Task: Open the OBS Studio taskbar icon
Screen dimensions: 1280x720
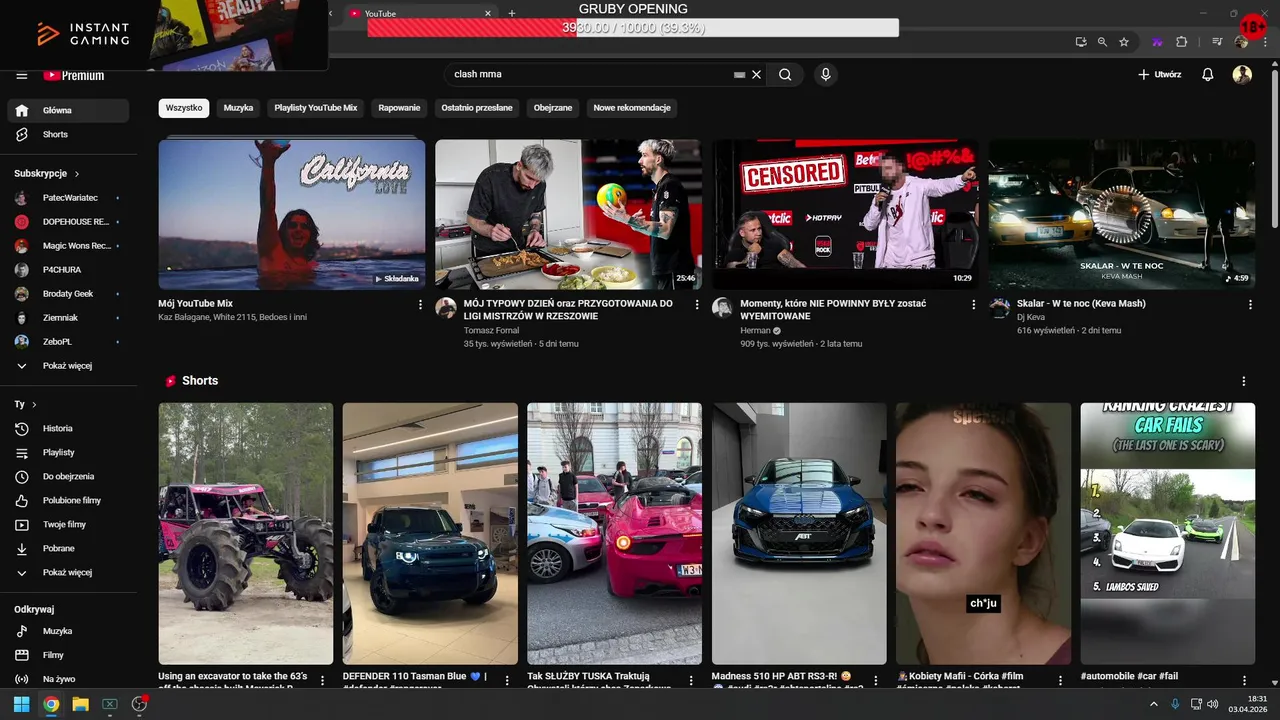Action: pos(140,704)
